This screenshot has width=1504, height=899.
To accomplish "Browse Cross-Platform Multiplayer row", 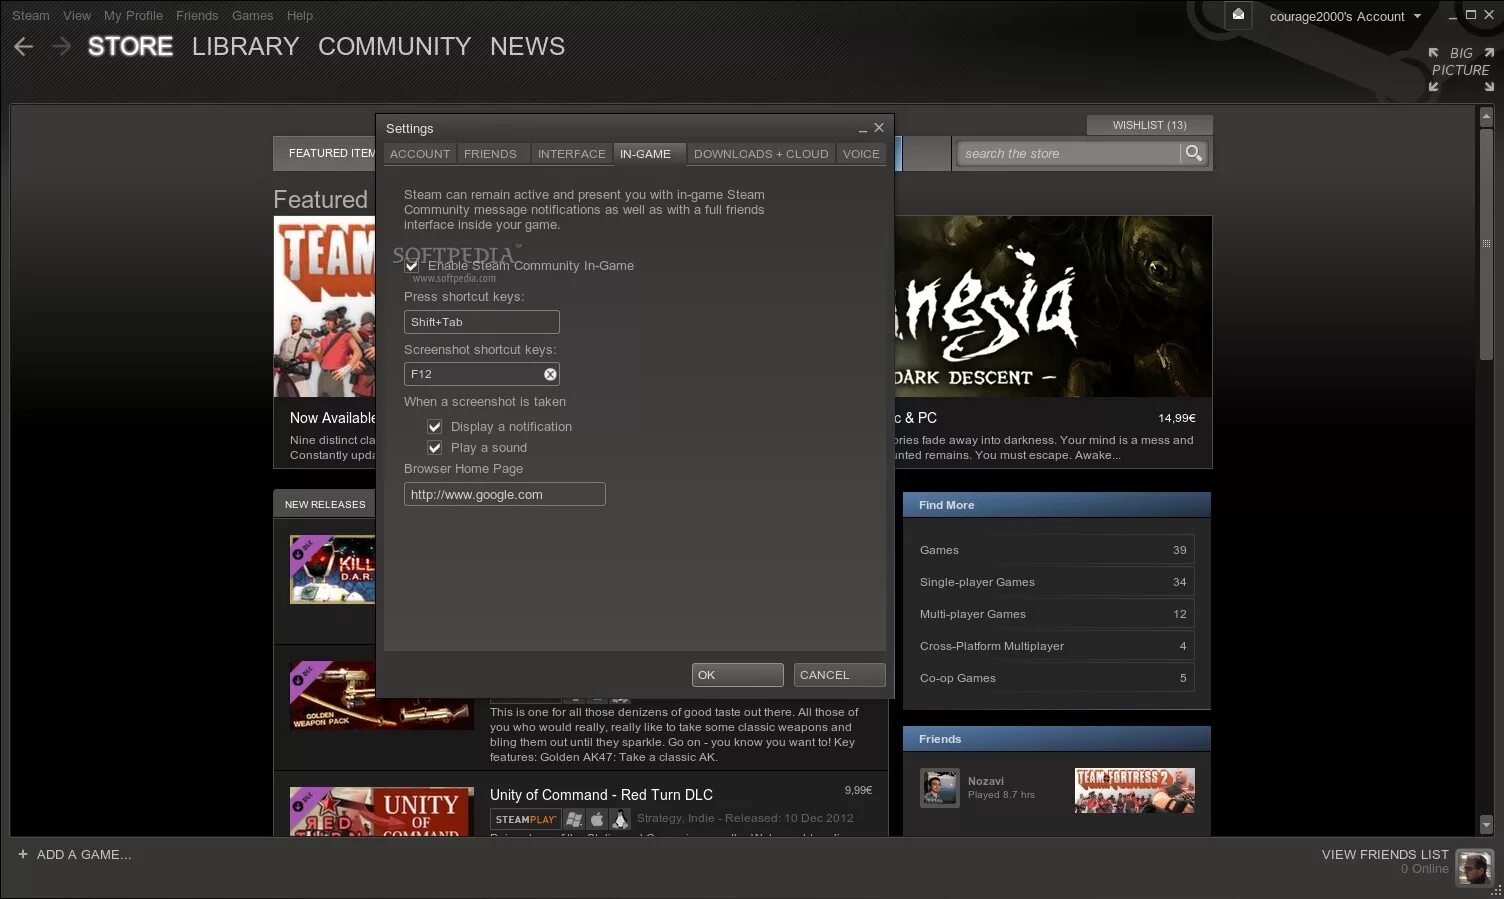I will 1056,646.
